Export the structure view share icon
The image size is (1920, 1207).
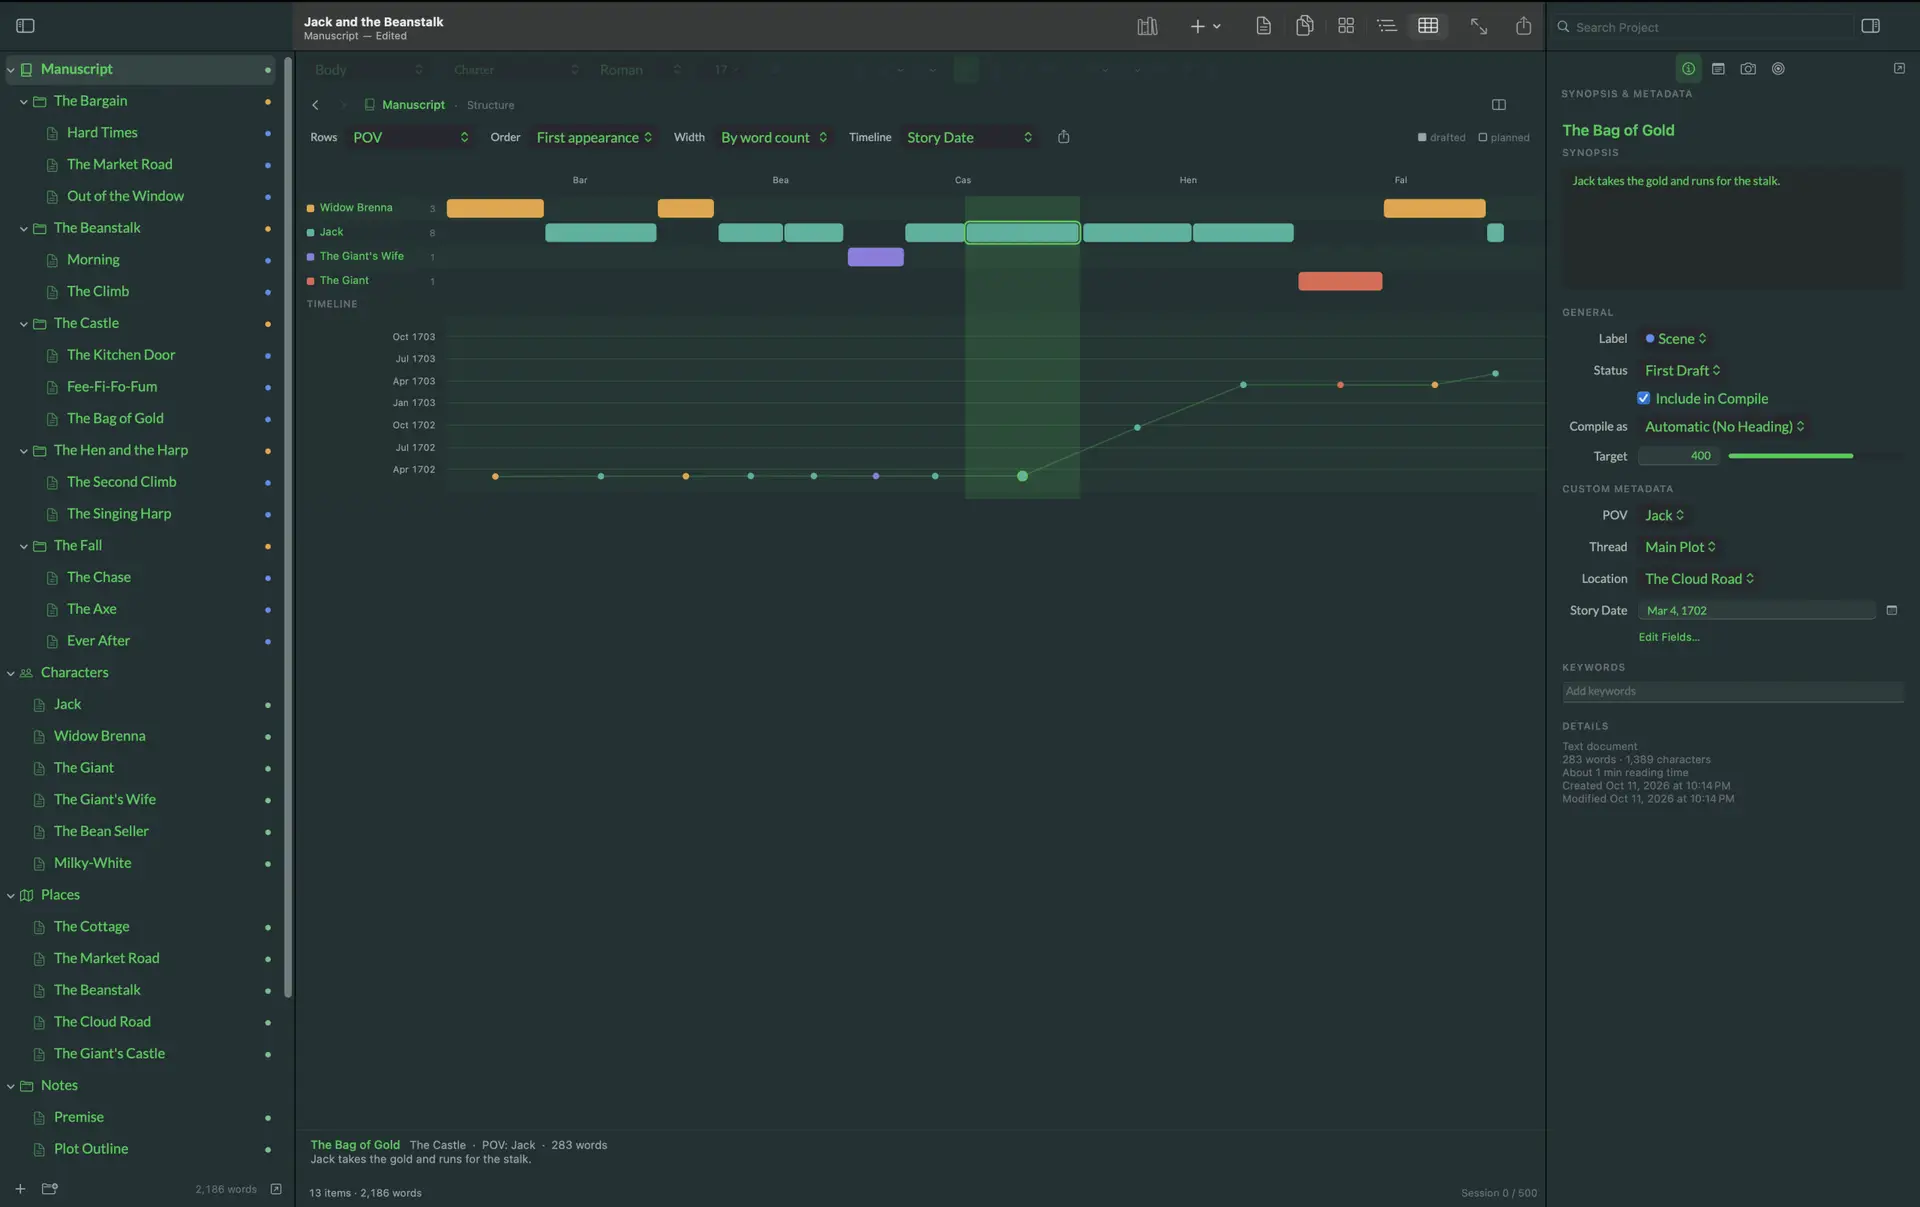tap(1063, 137)
